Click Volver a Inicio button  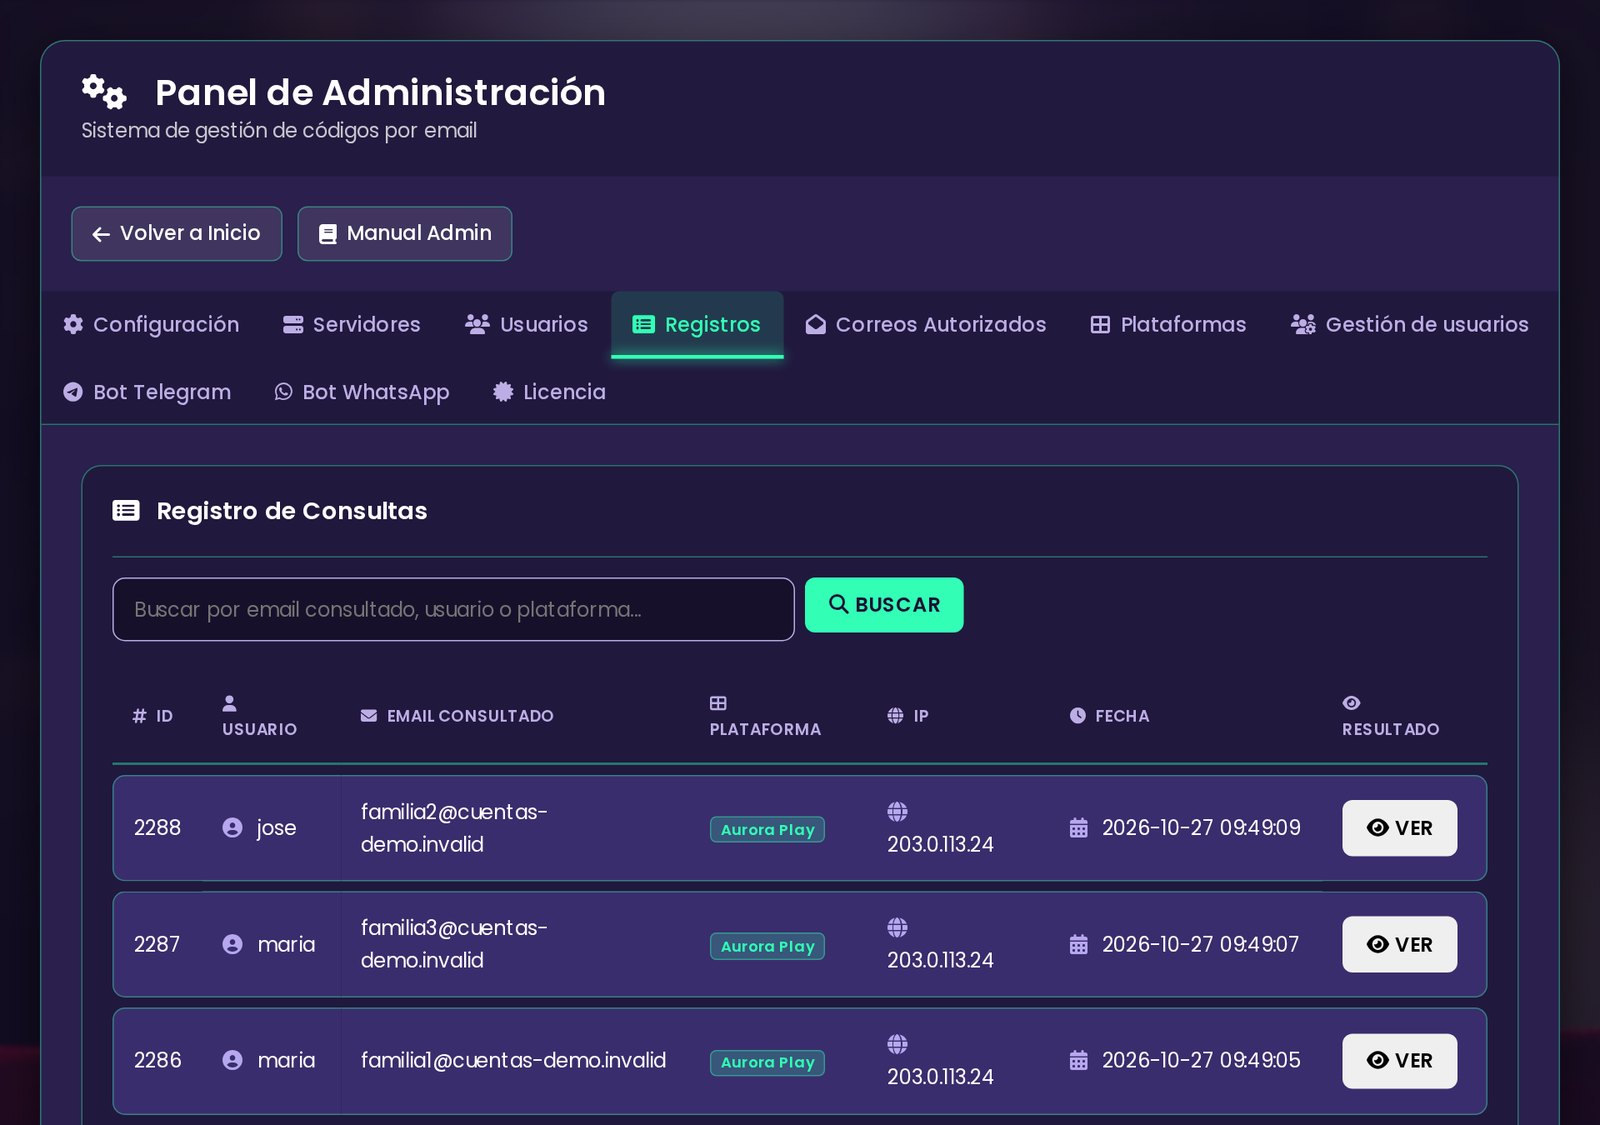click(177, 234)
